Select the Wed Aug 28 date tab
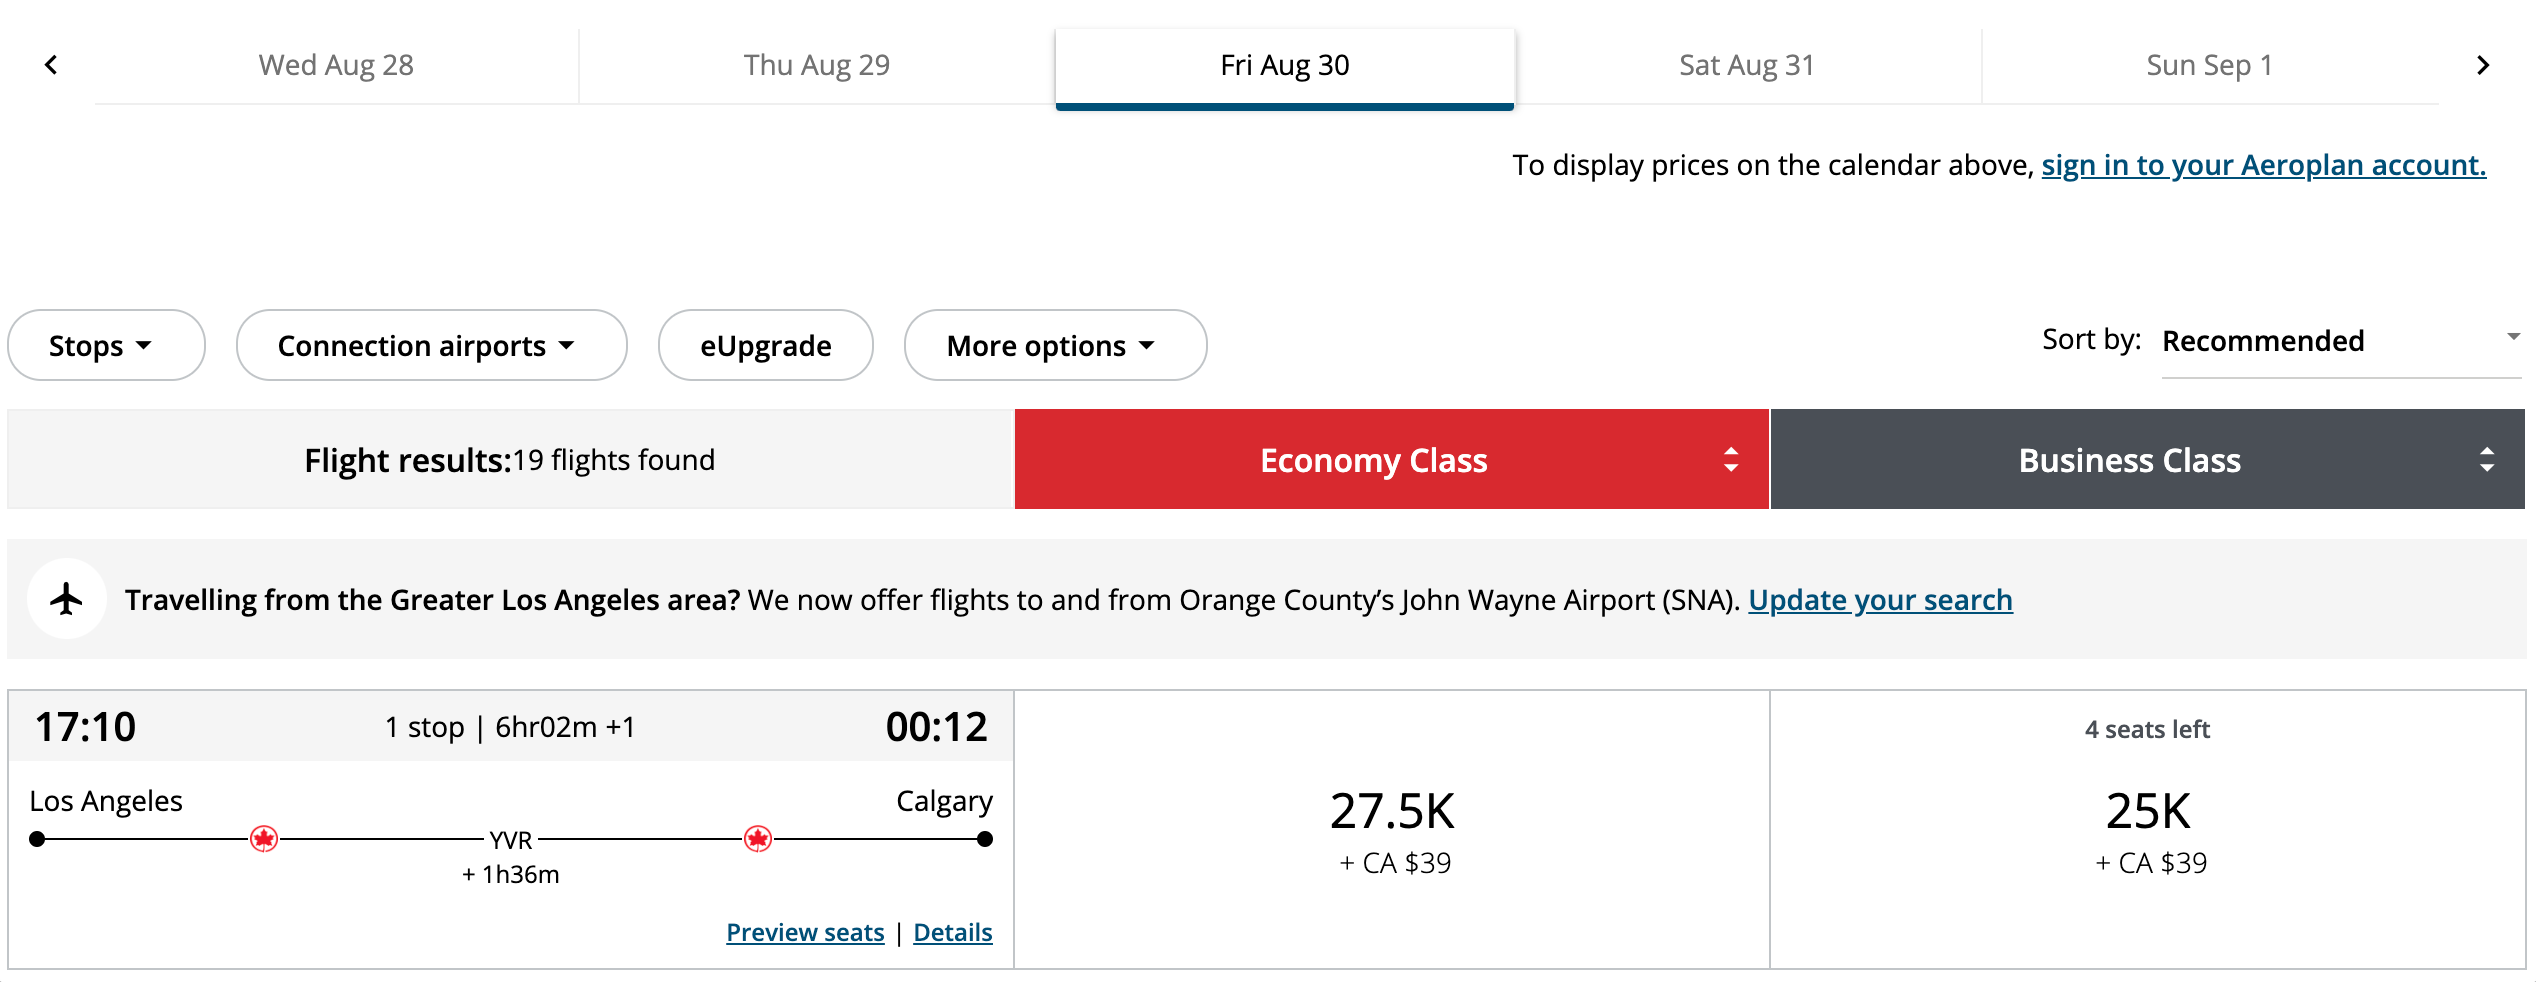 point(336,66)
